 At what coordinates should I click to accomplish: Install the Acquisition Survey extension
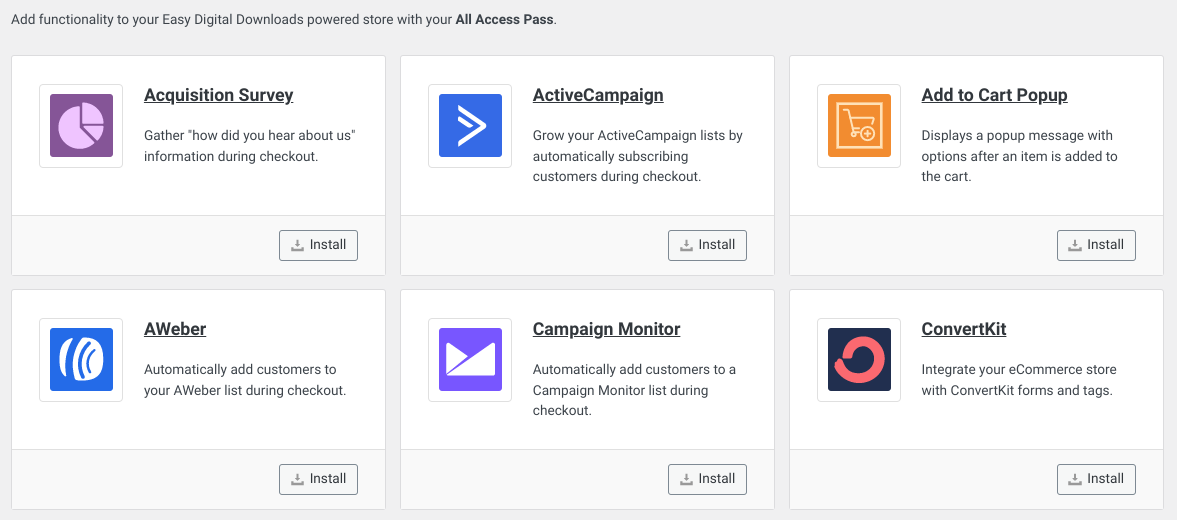[318, 245]
